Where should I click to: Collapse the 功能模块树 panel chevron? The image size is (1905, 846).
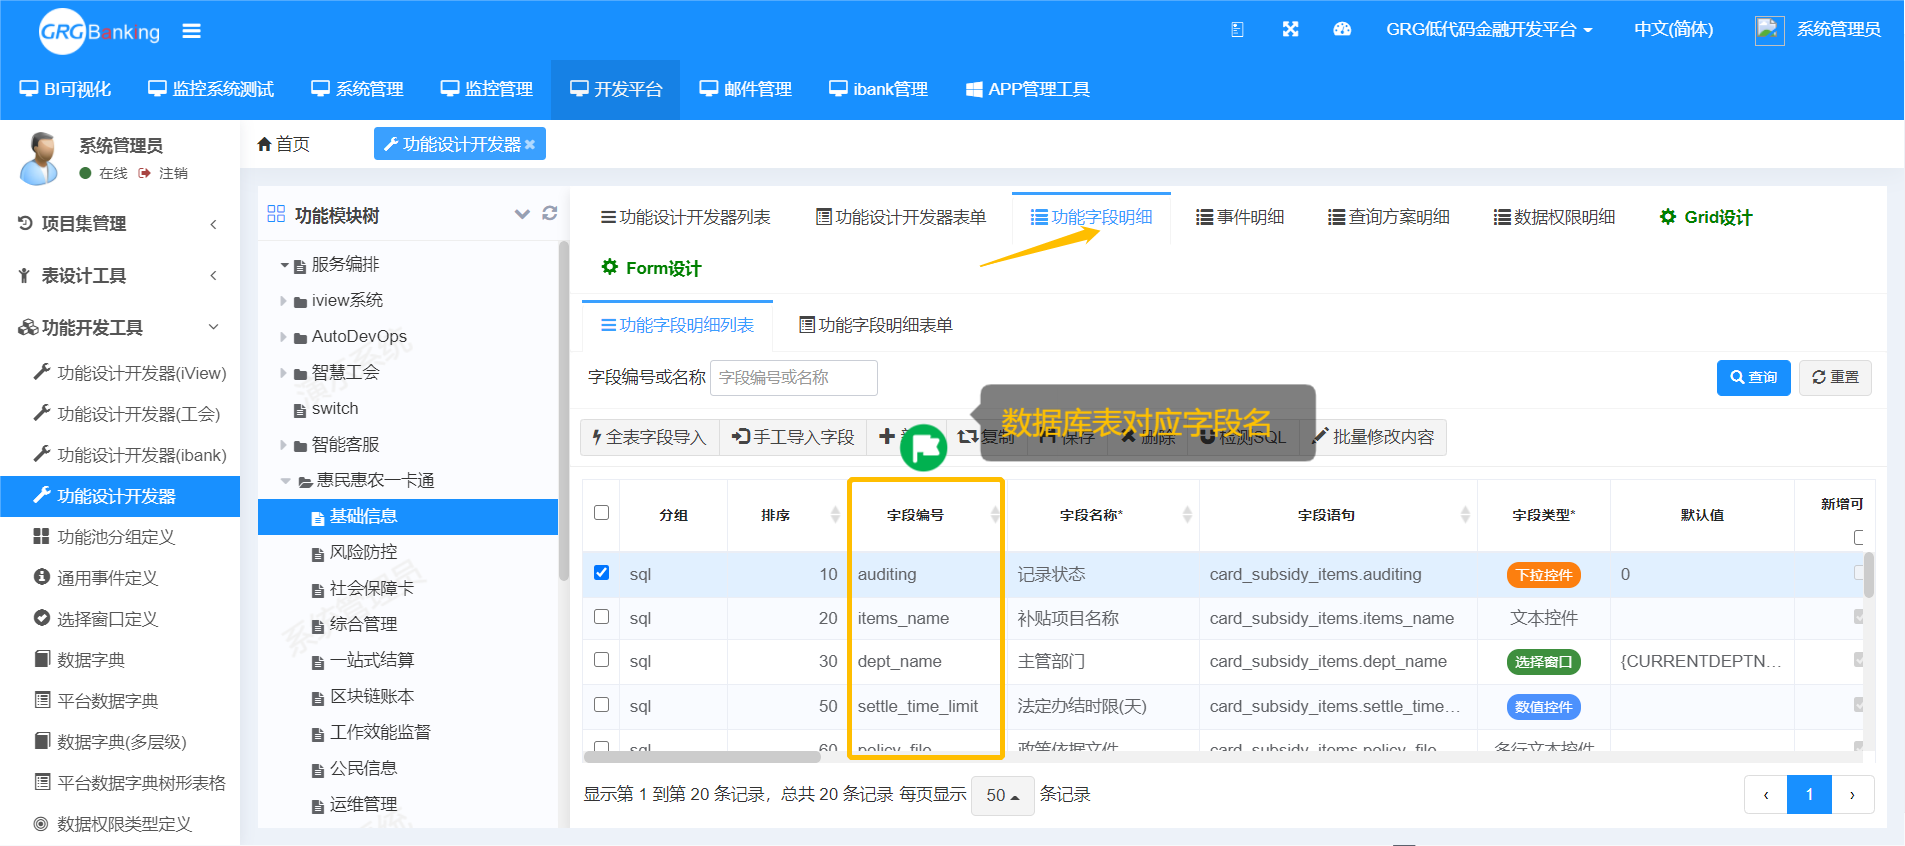522,214
